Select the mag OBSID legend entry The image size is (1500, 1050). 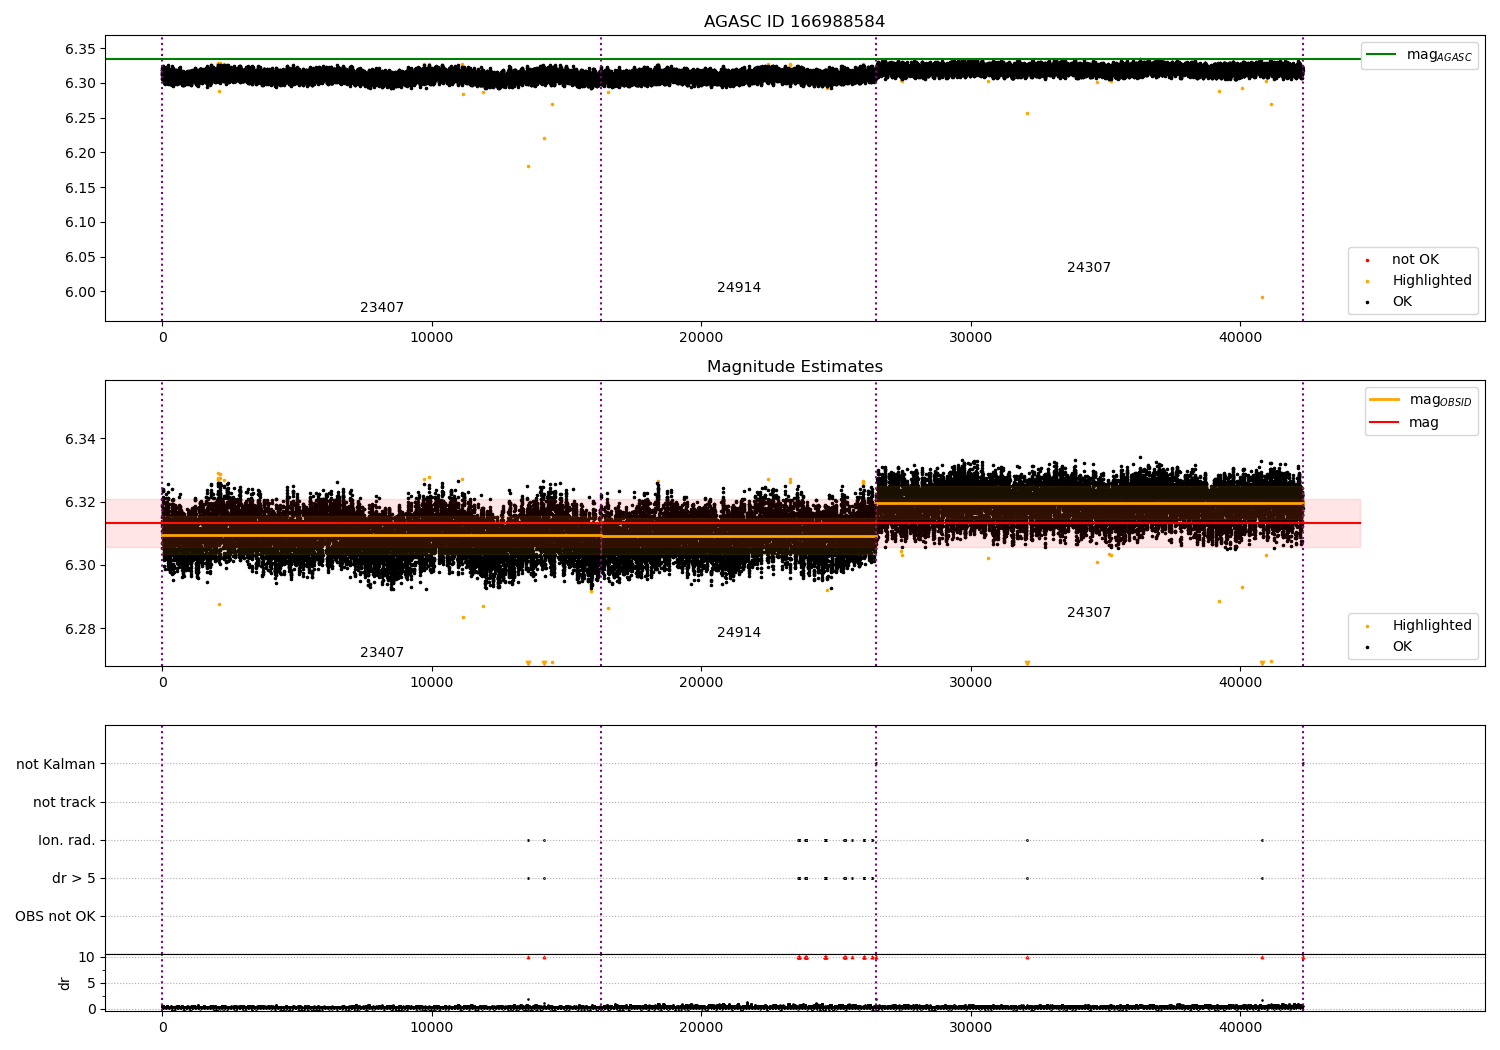(x=1420, y=400)
